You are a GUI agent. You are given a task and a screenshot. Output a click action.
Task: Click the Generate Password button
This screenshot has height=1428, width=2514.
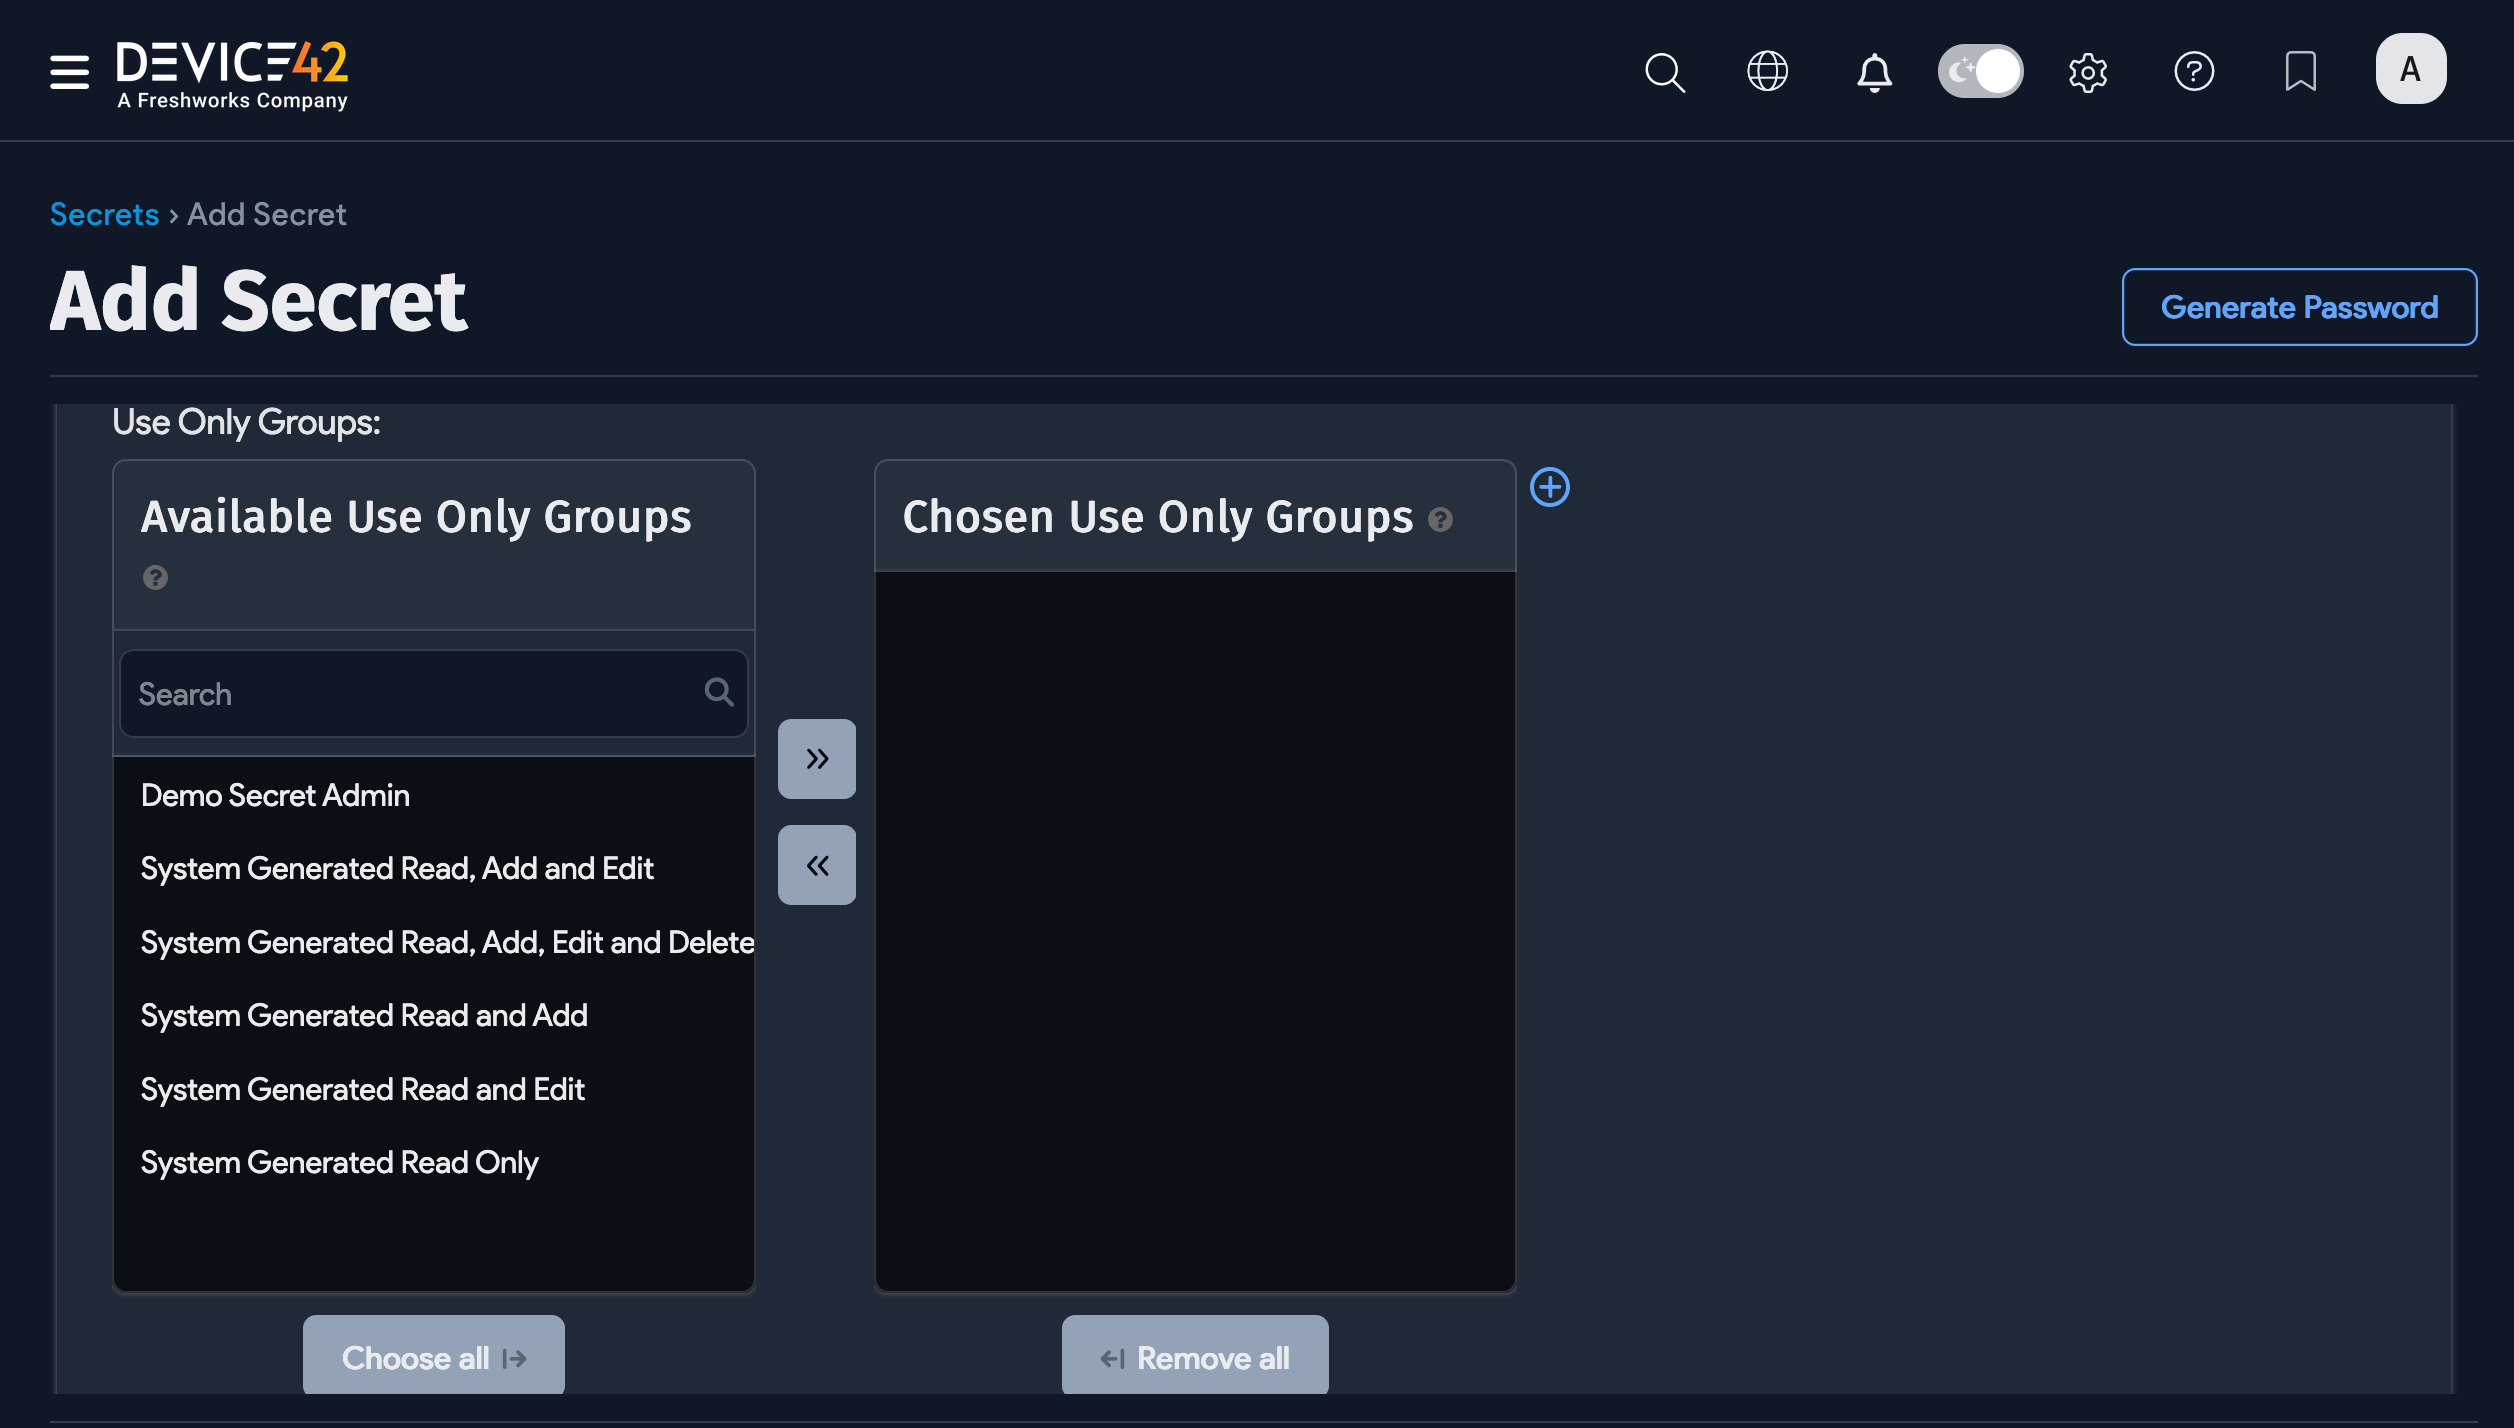(2299, 307)
